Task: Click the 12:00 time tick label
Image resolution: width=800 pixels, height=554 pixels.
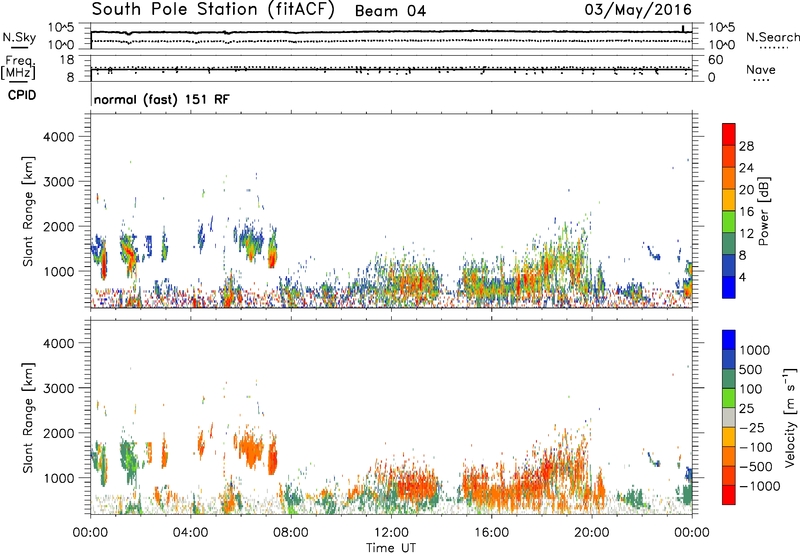Action: (391, 533)
